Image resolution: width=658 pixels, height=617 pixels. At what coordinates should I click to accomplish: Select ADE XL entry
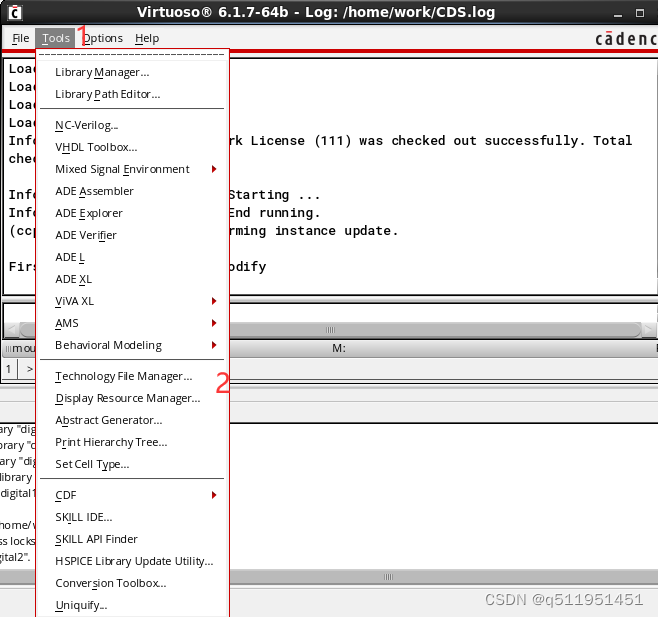coord(132,279)
